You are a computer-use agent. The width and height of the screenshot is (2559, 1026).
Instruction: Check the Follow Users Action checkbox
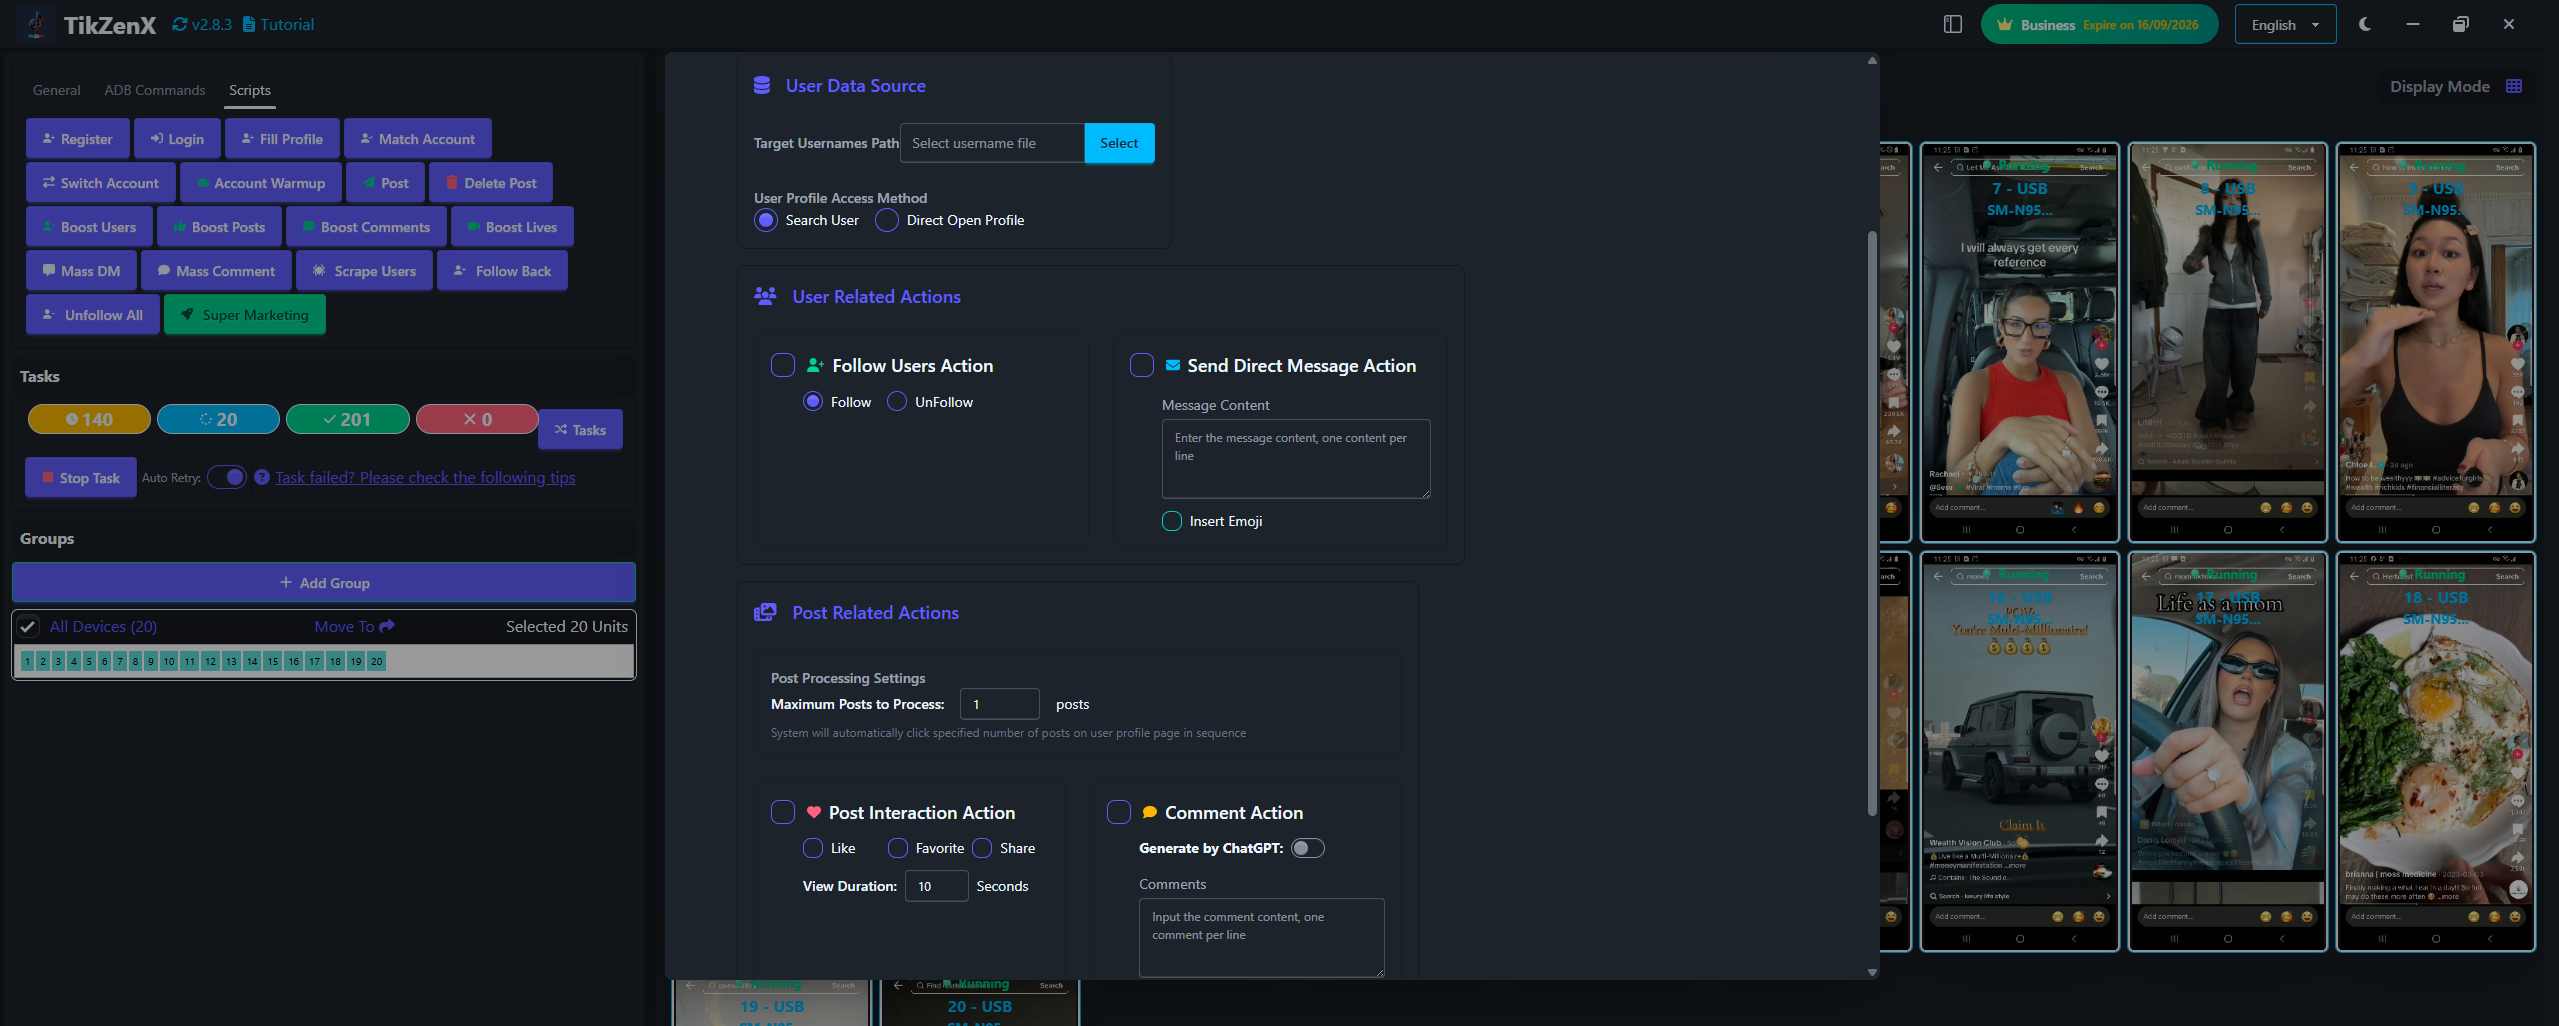coord(782,365)
